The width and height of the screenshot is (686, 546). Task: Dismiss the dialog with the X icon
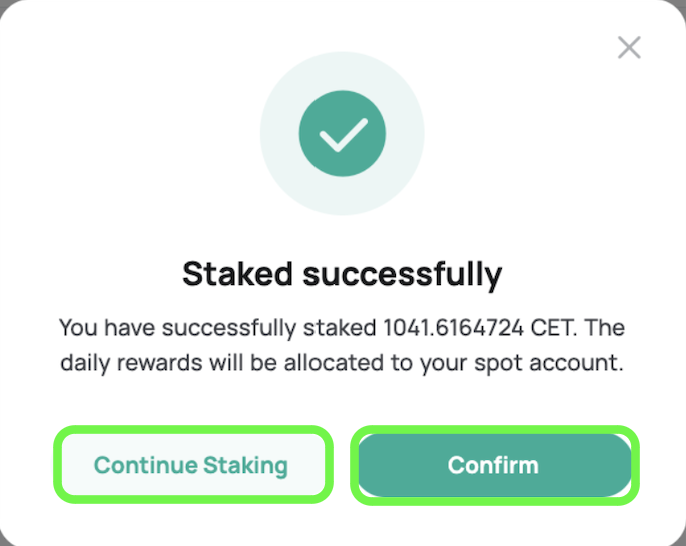tap(629, 47)
